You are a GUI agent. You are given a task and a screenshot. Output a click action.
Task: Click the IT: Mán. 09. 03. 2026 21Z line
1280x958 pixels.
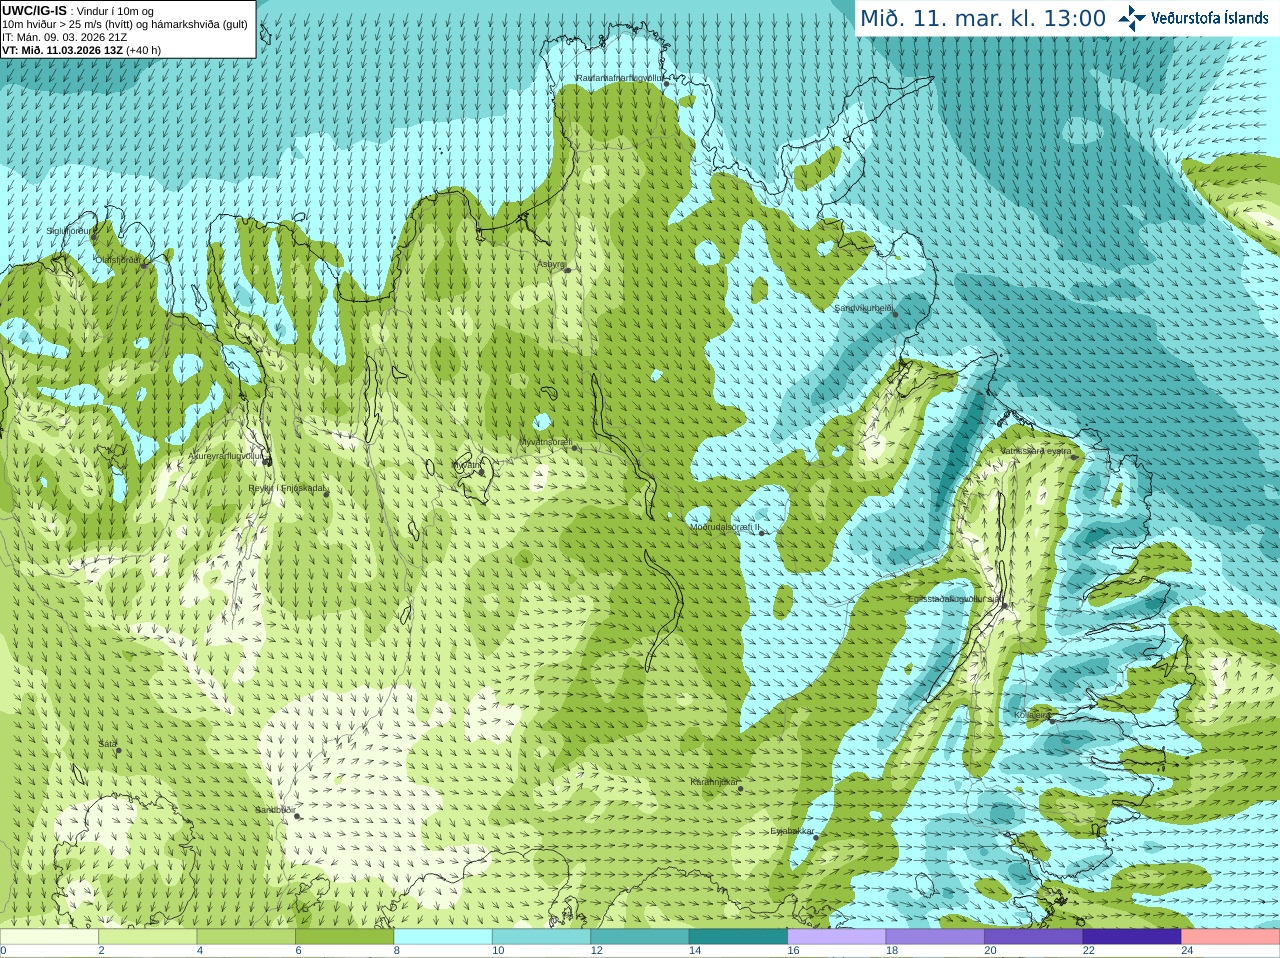[x=62, y=37]
